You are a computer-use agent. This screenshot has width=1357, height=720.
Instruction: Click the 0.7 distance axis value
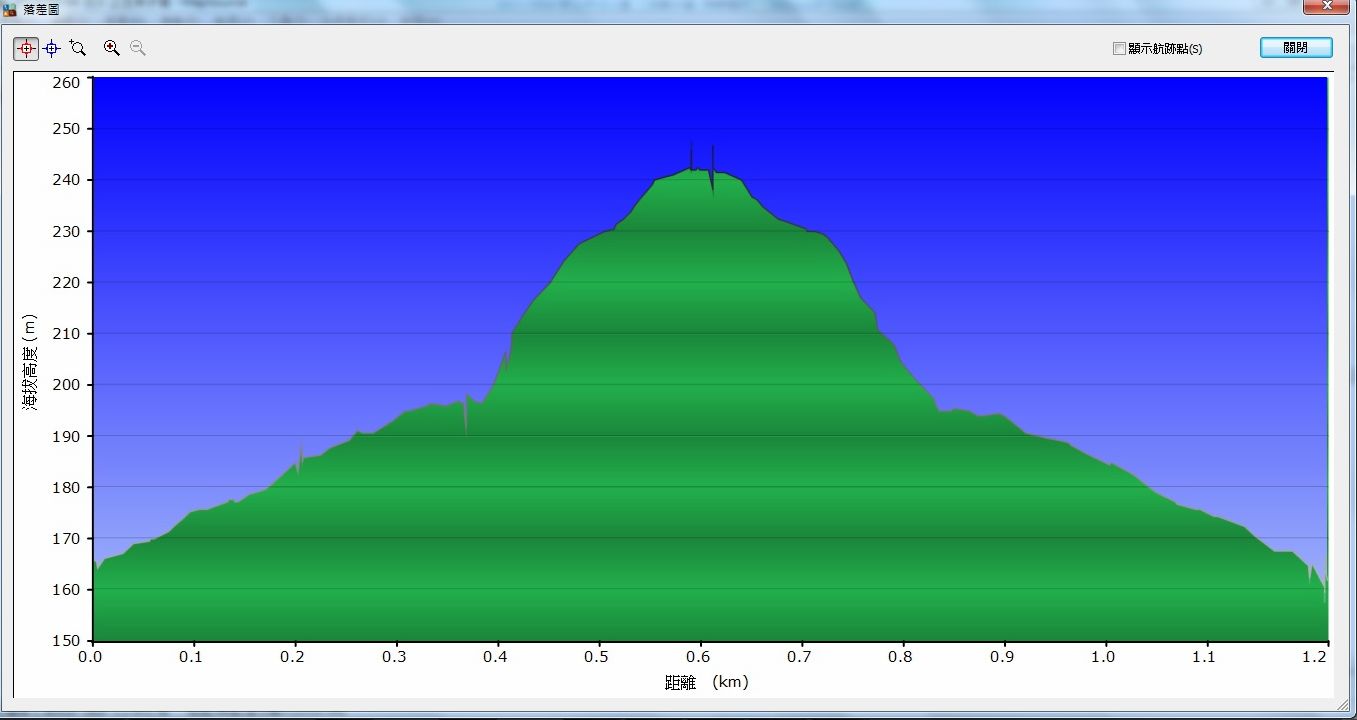tap(801, 657)
